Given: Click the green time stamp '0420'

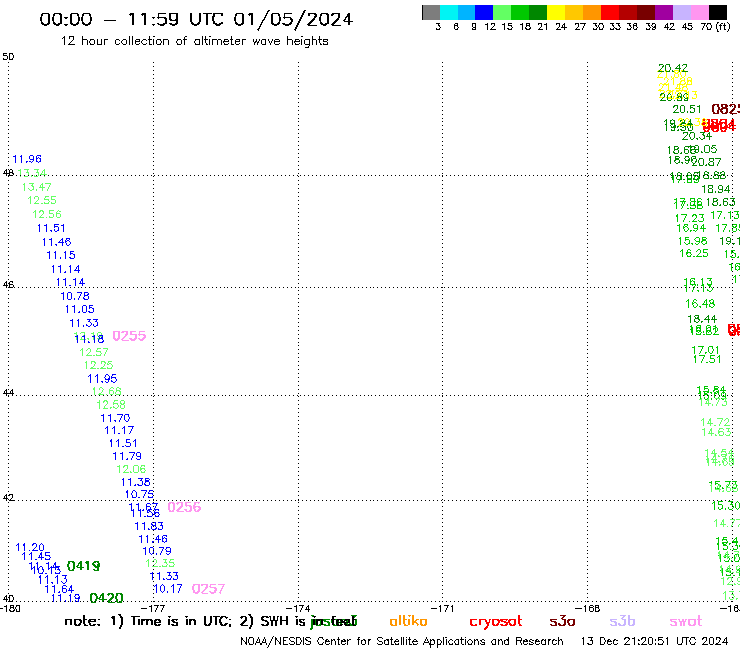Looking at the screenshot, I should [106, 598].
